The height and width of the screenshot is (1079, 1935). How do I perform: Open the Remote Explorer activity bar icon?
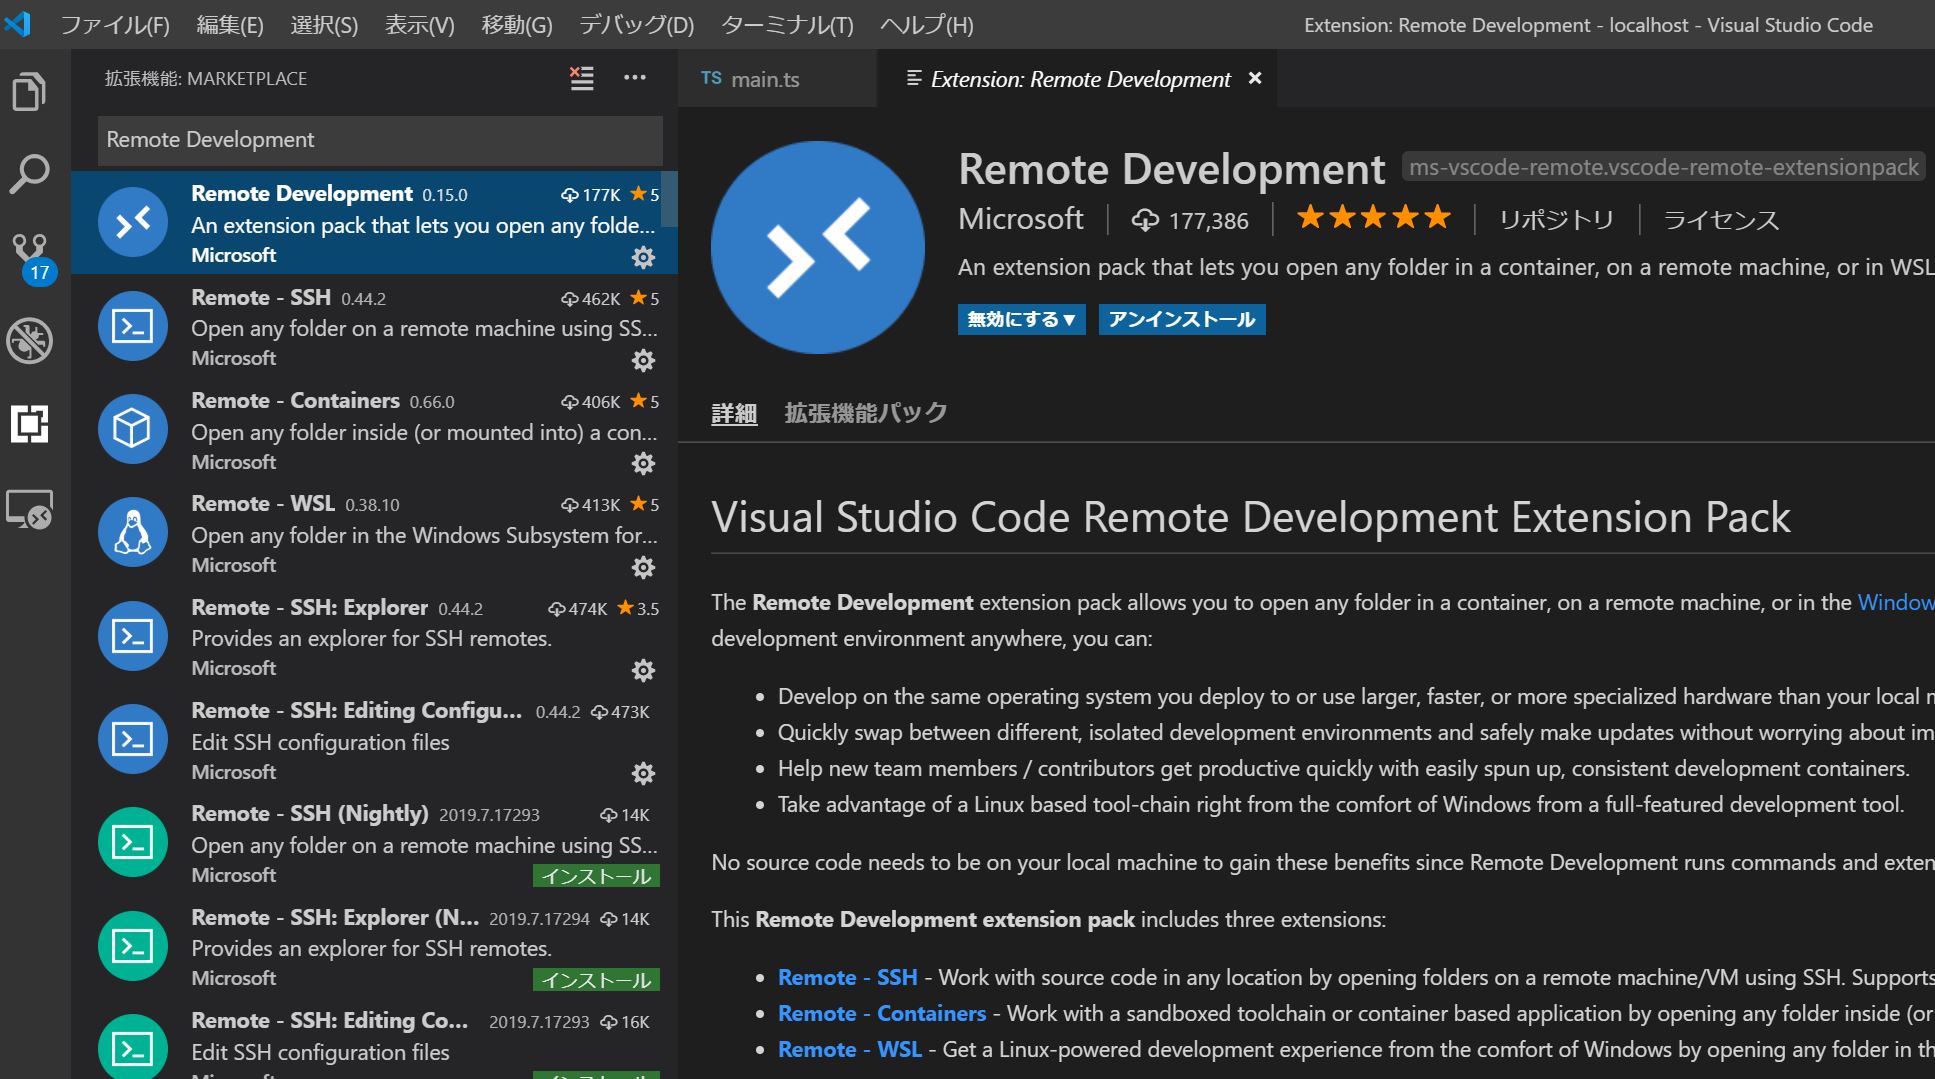(x=30, y=509)
